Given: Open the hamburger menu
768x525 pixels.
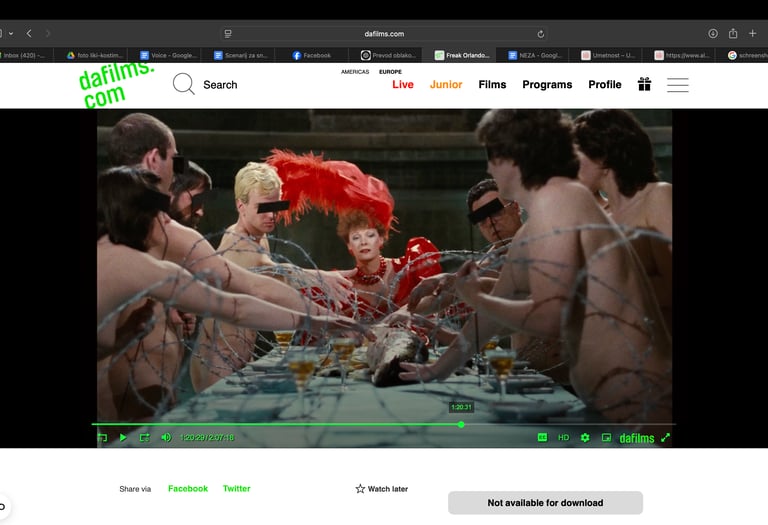Looking at the screenshot, I should [x=677, y=85].
